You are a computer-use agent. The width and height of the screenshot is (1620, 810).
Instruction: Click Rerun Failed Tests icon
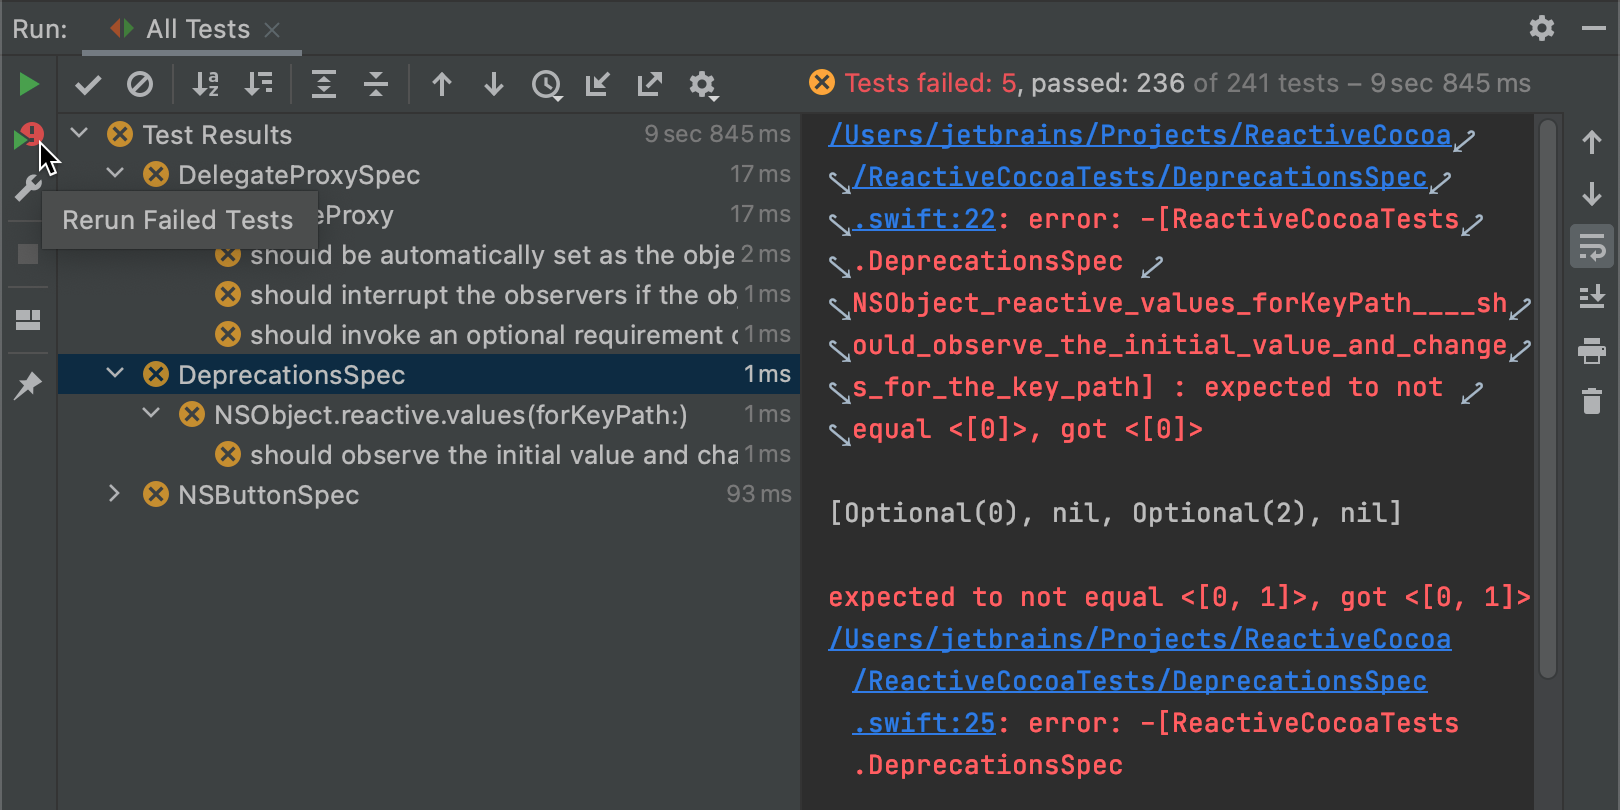click(28, 136)
